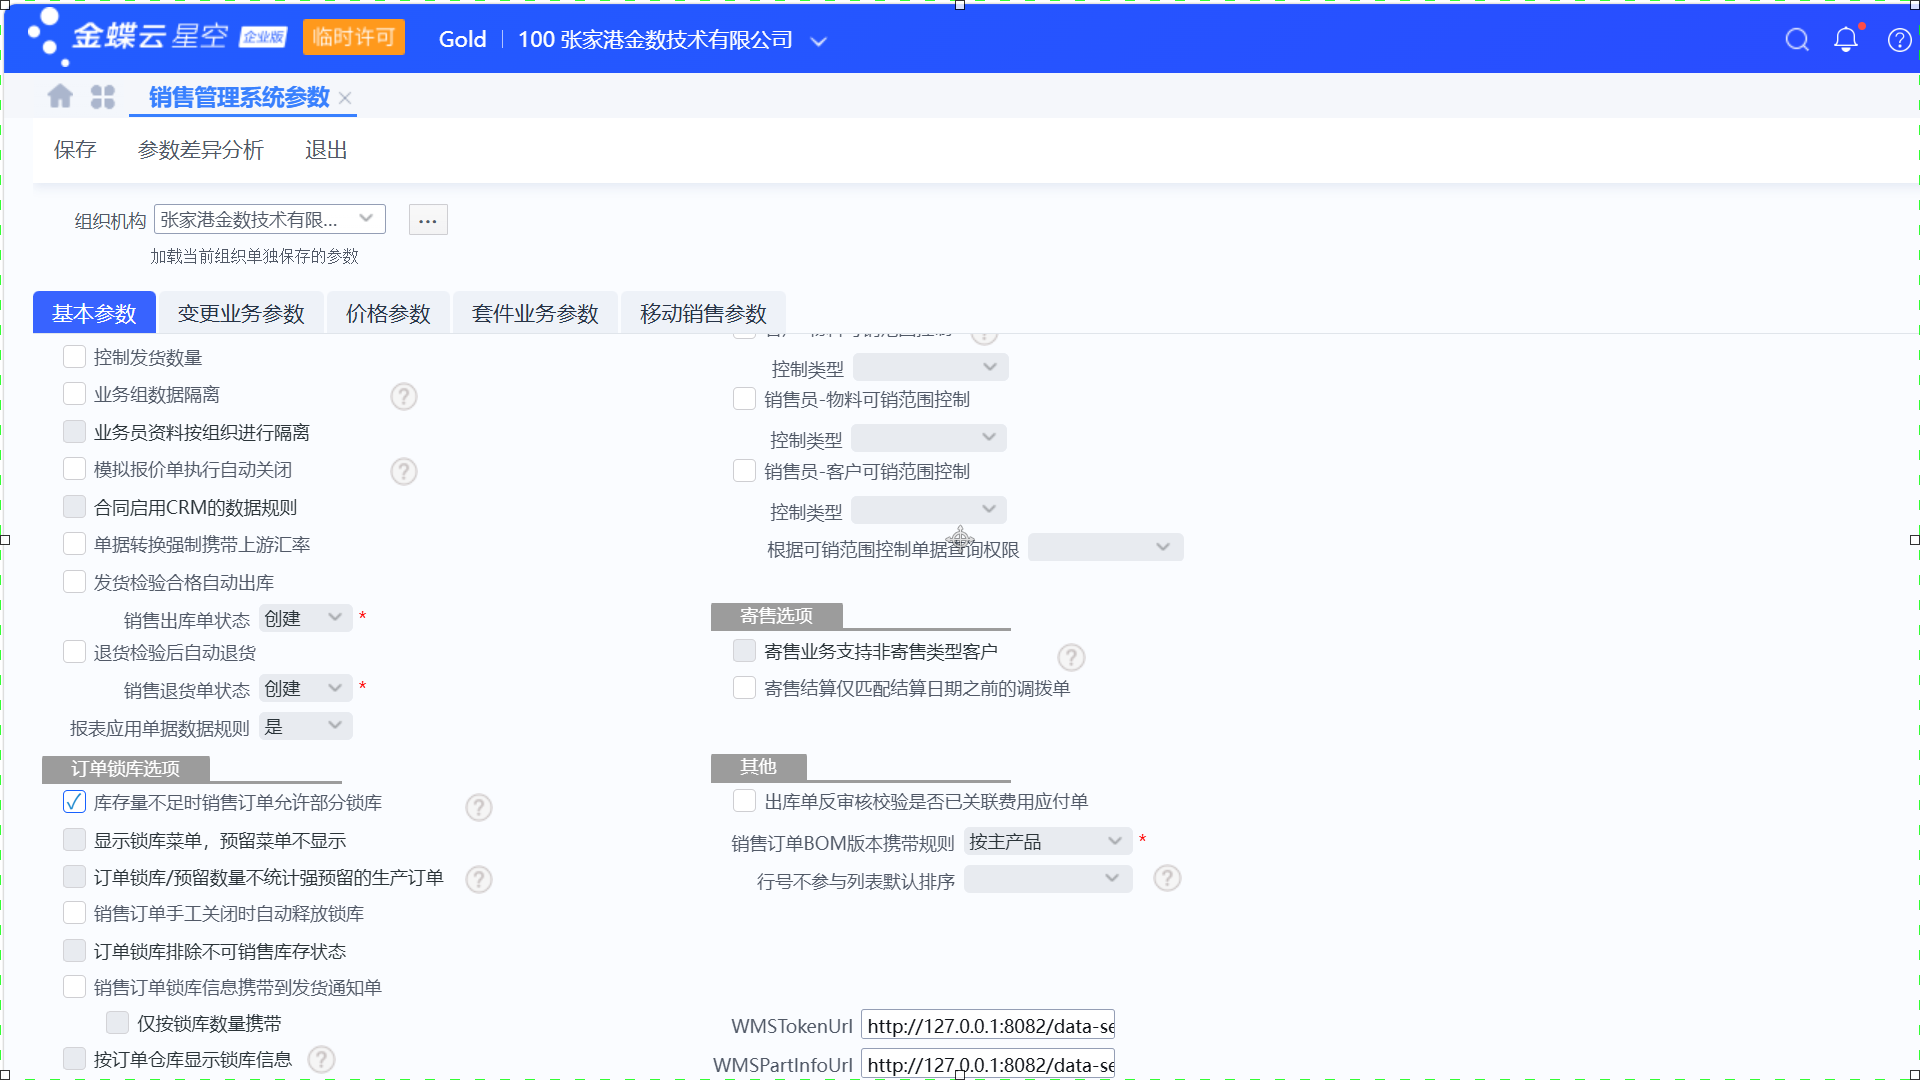The image size is (1920, 1080).
Task: Show help for 业务组数据隔离
Action: 404,397
